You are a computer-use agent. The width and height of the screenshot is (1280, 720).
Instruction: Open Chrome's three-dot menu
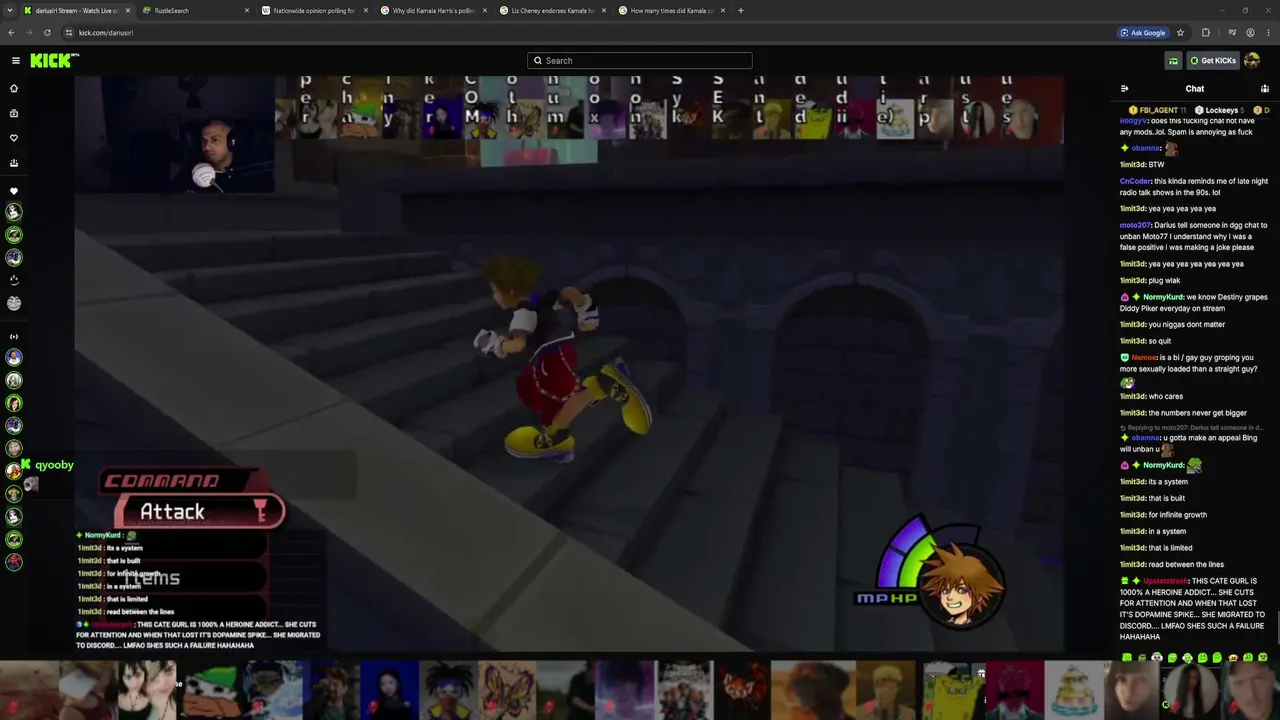(1268, 32)
